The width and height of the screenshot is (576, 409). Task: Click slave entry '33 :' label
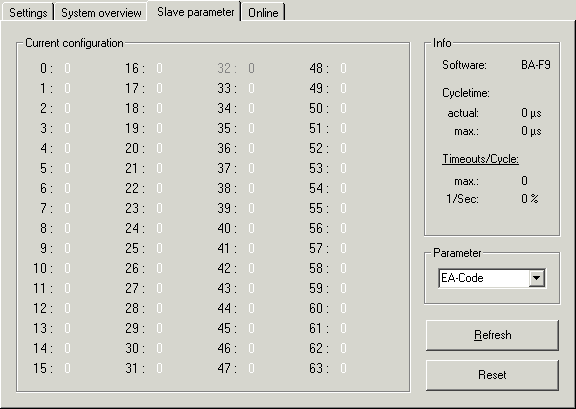[x=227, y=88]
